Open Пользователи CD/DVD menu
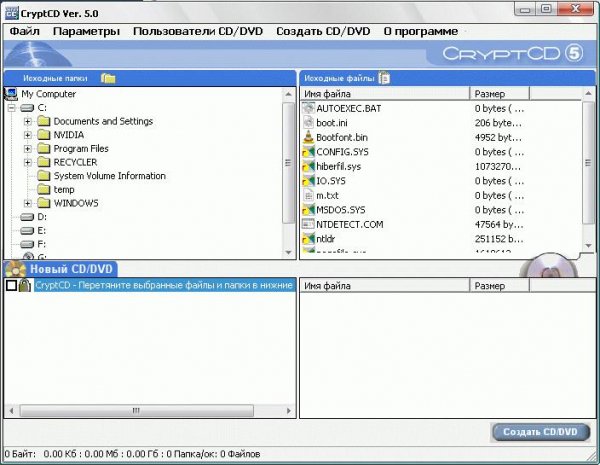 [x=198, y=31]
